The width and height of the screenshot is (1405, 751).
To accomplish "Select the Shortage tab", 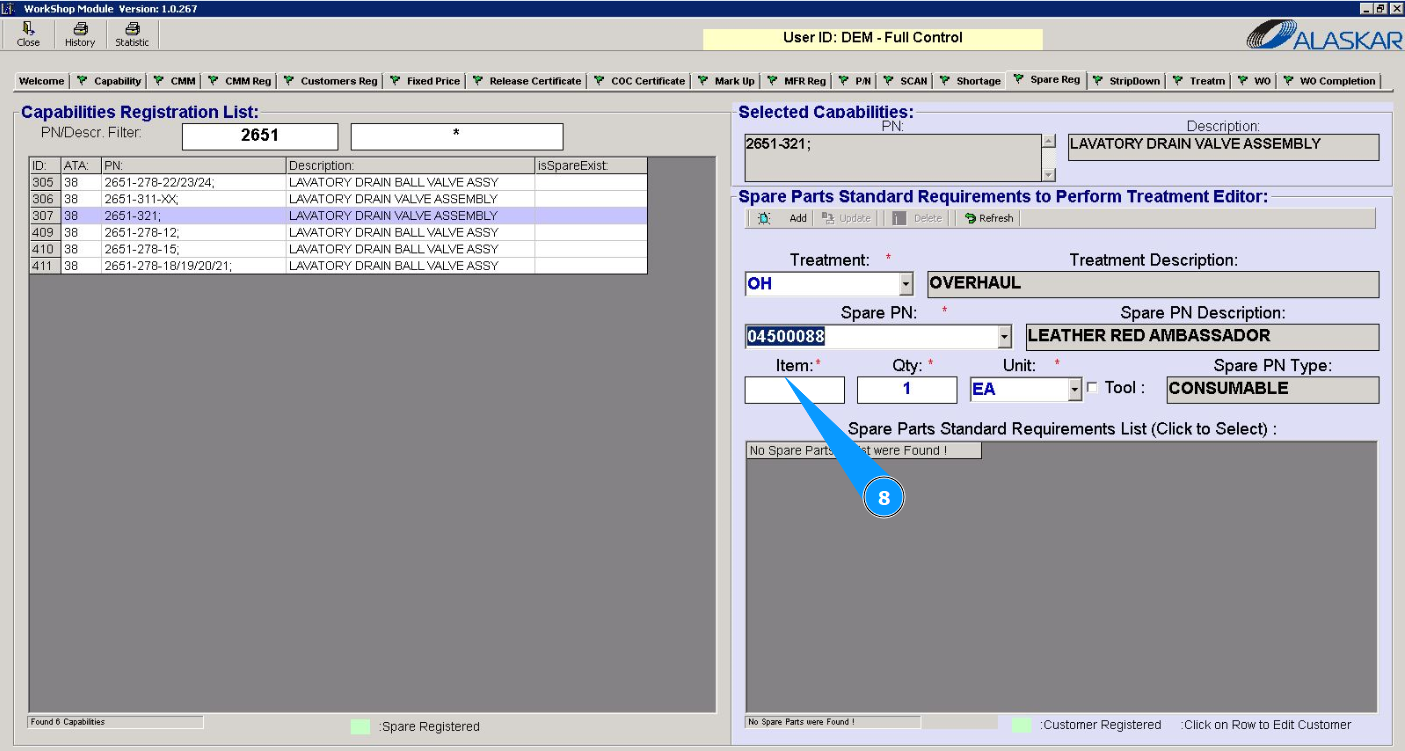I will (969, 81).
